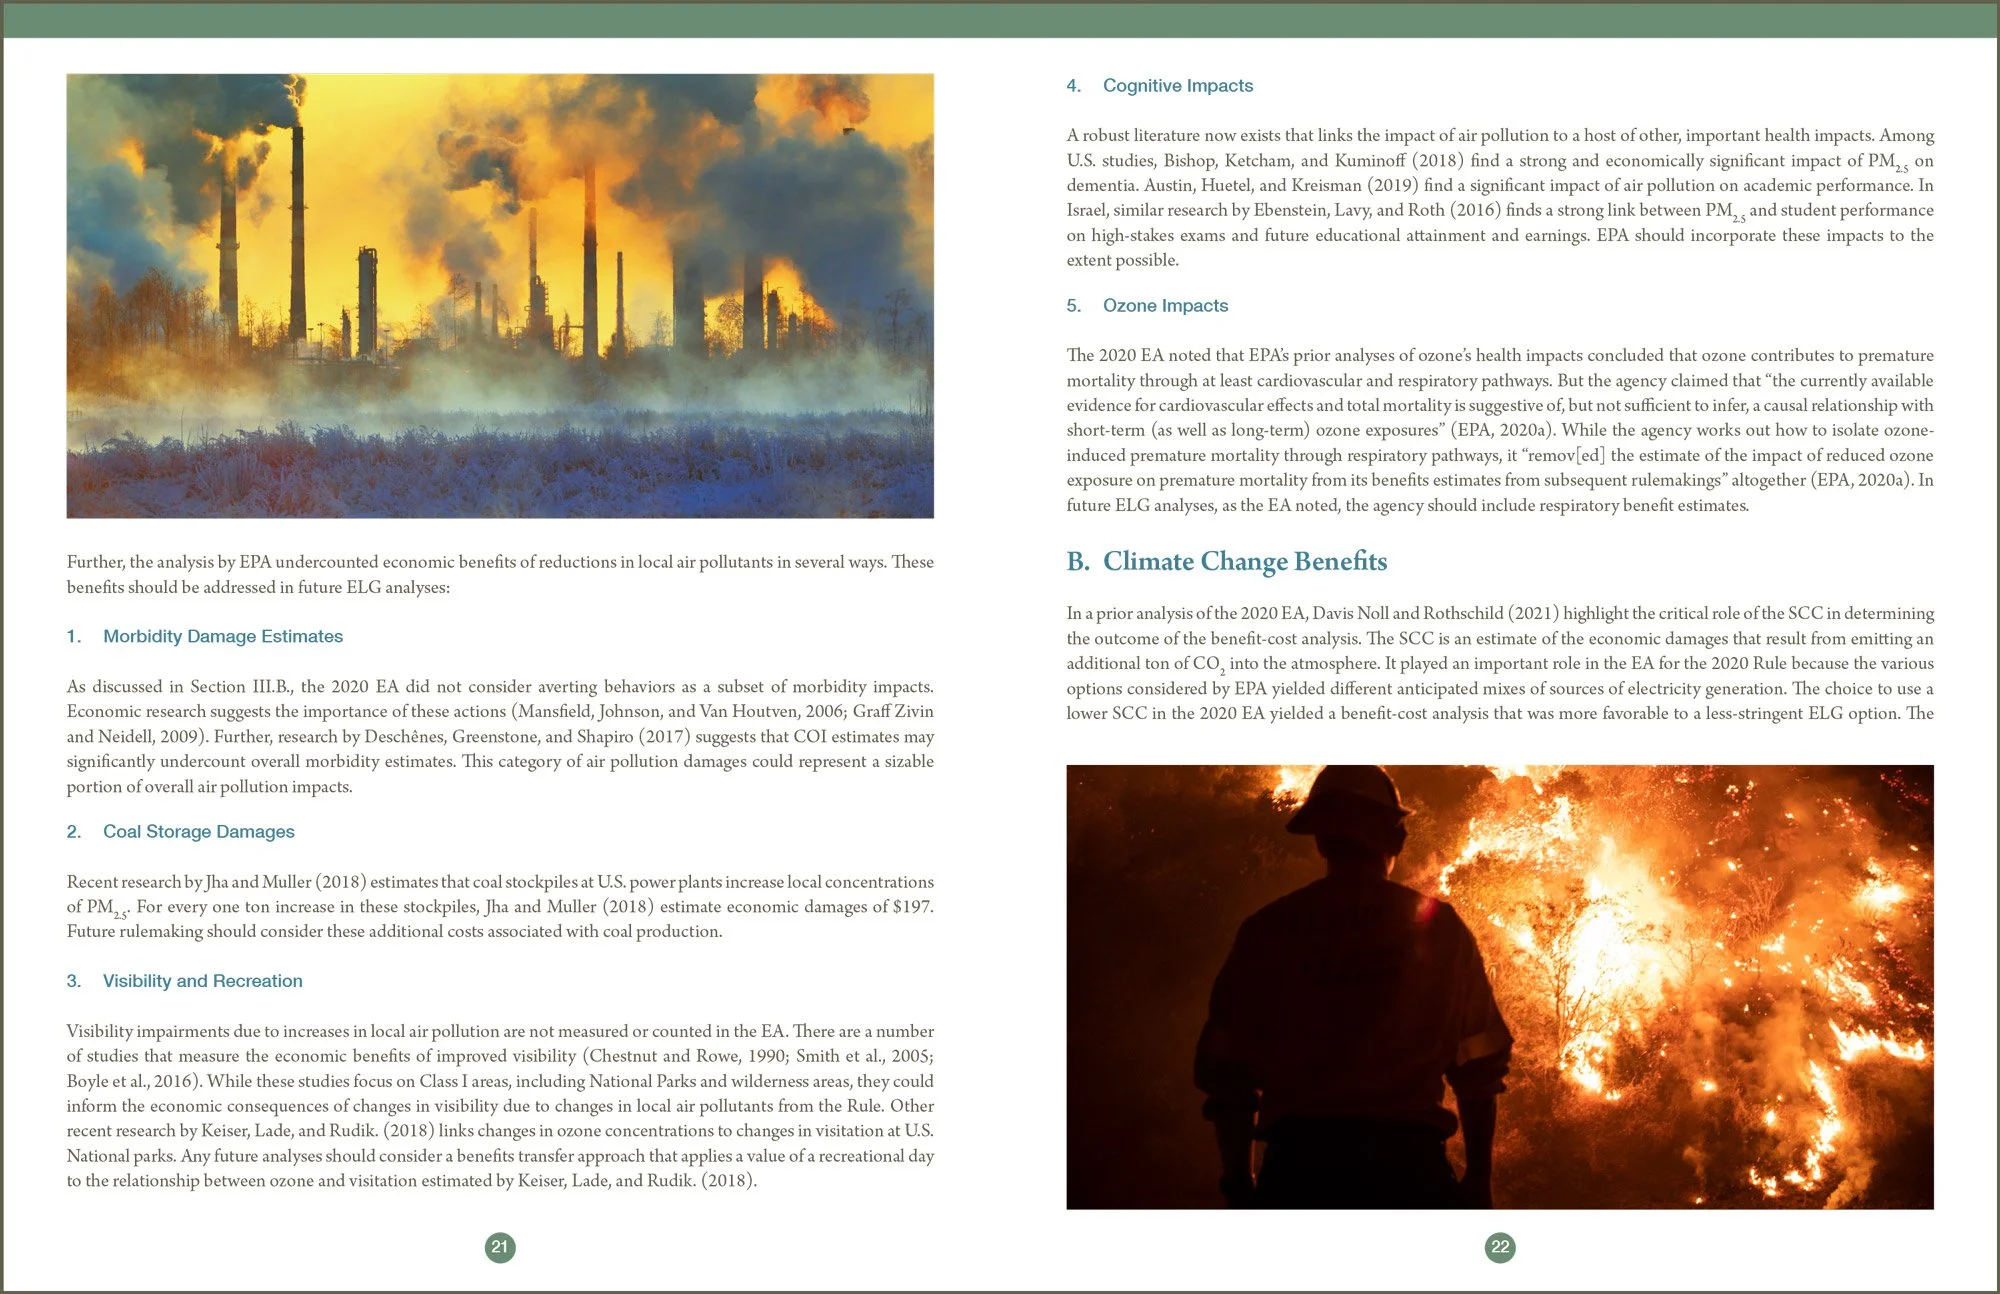This screenshot has width=2000, height=1294.
Task: Click the industrial smokestacks pollution photo
Action: (x=500, y=296)
